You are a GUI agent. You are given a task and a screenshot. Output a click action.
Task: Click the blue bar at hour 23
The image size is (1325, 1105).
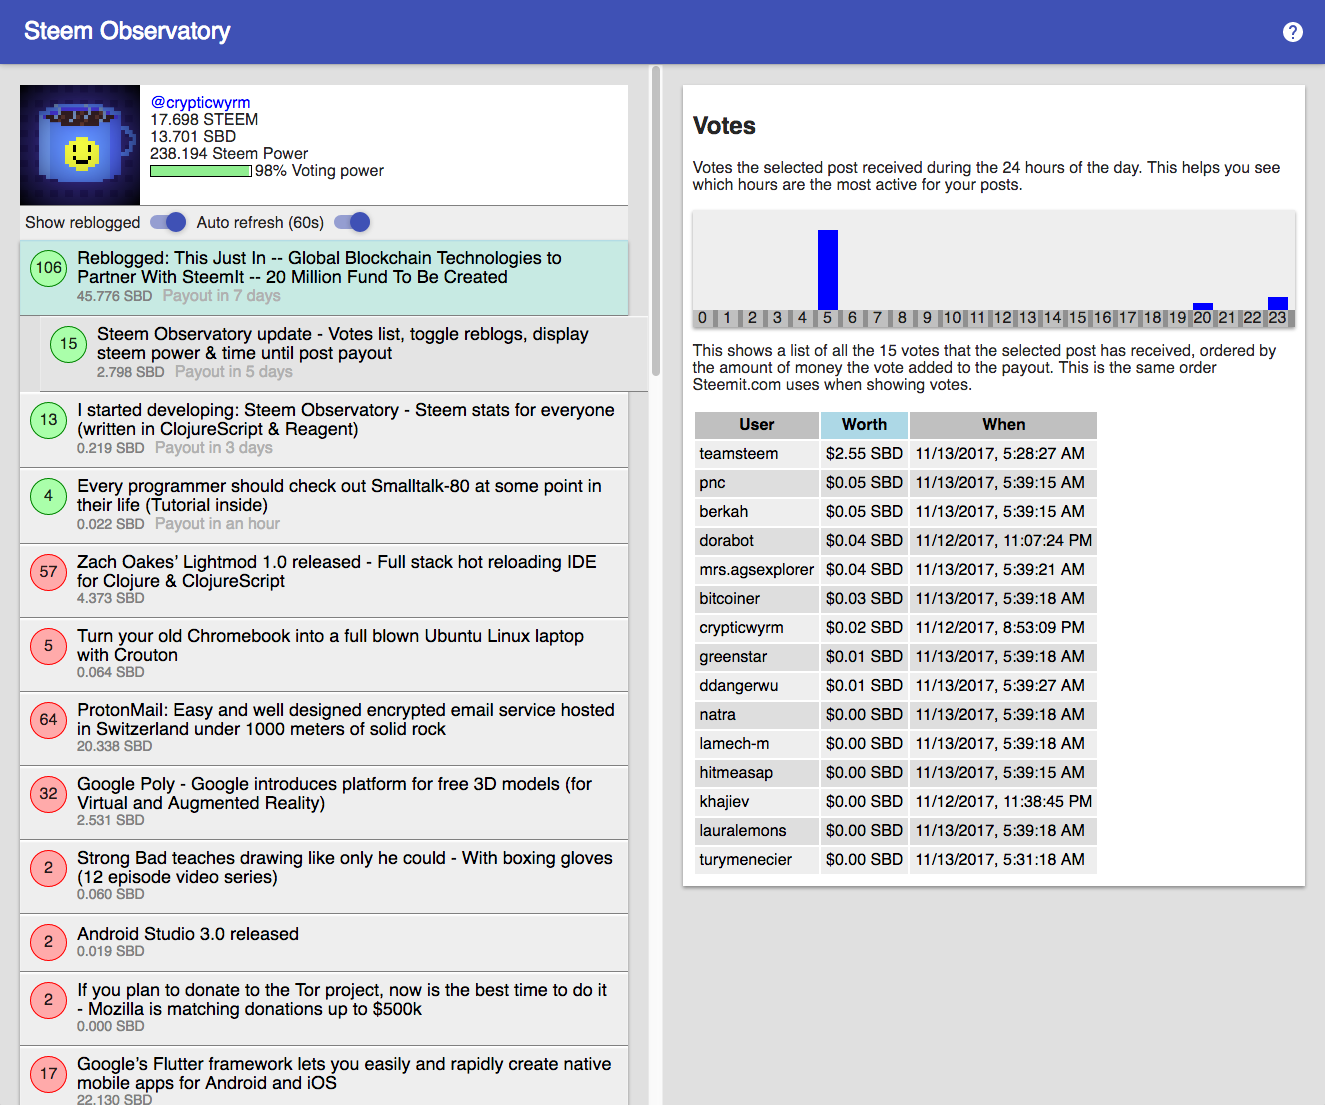point(1278,303)
